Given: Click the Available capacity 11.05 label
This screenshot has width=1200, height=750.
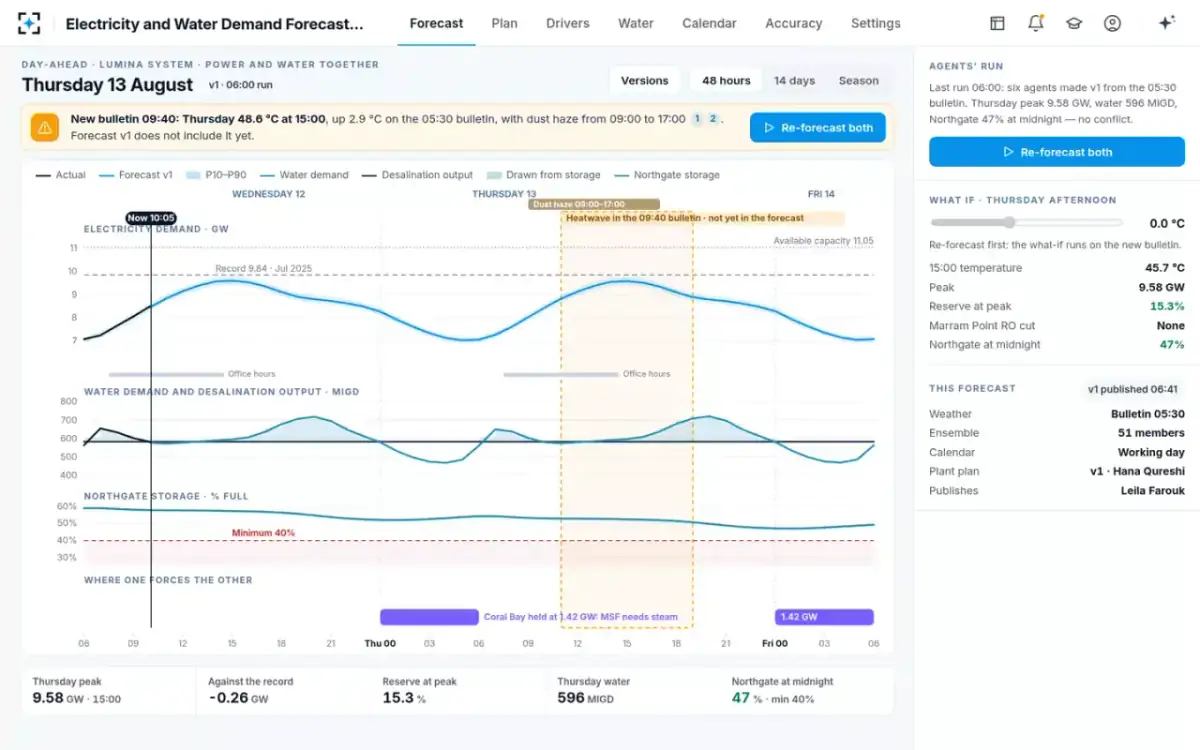Looking at the screenshot, I should [823, 241].
